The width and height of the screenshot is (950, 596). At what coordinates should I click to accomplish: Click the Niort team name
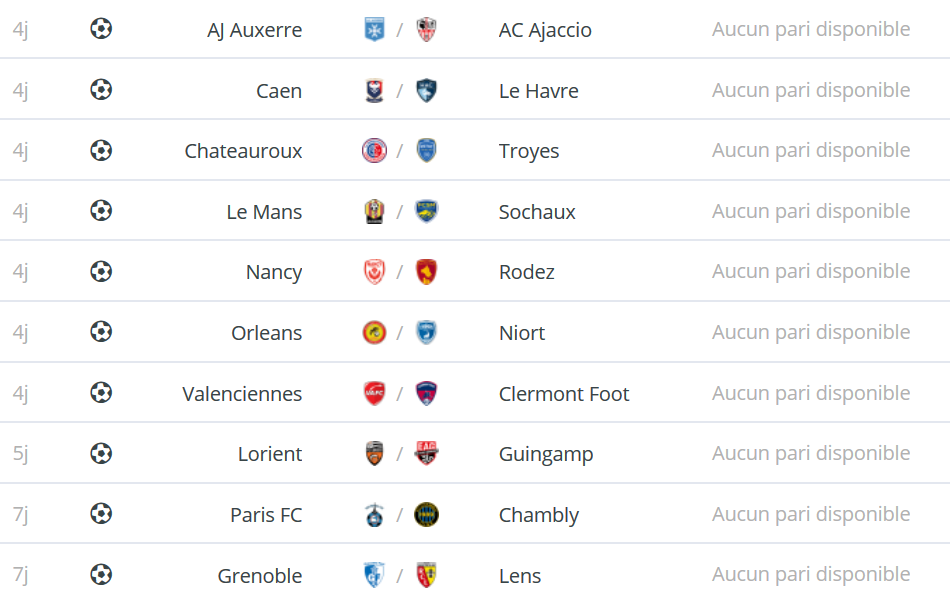point(522,333)
